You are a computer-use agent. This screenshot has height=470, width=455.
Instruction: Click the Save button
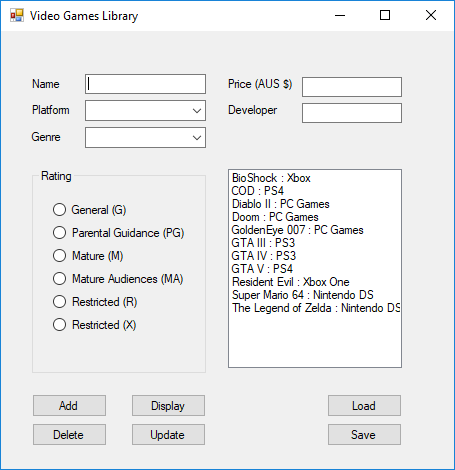click(x=364, y=435)
